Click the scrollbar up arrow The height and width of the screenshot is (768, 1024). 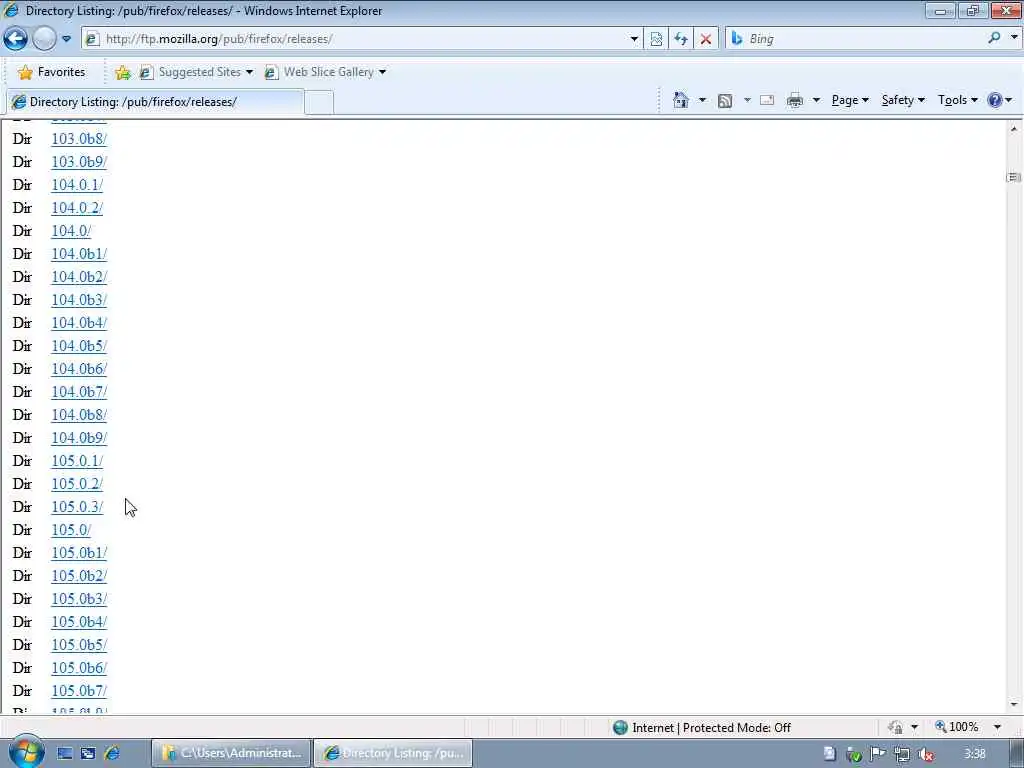tap(1014, 129)
